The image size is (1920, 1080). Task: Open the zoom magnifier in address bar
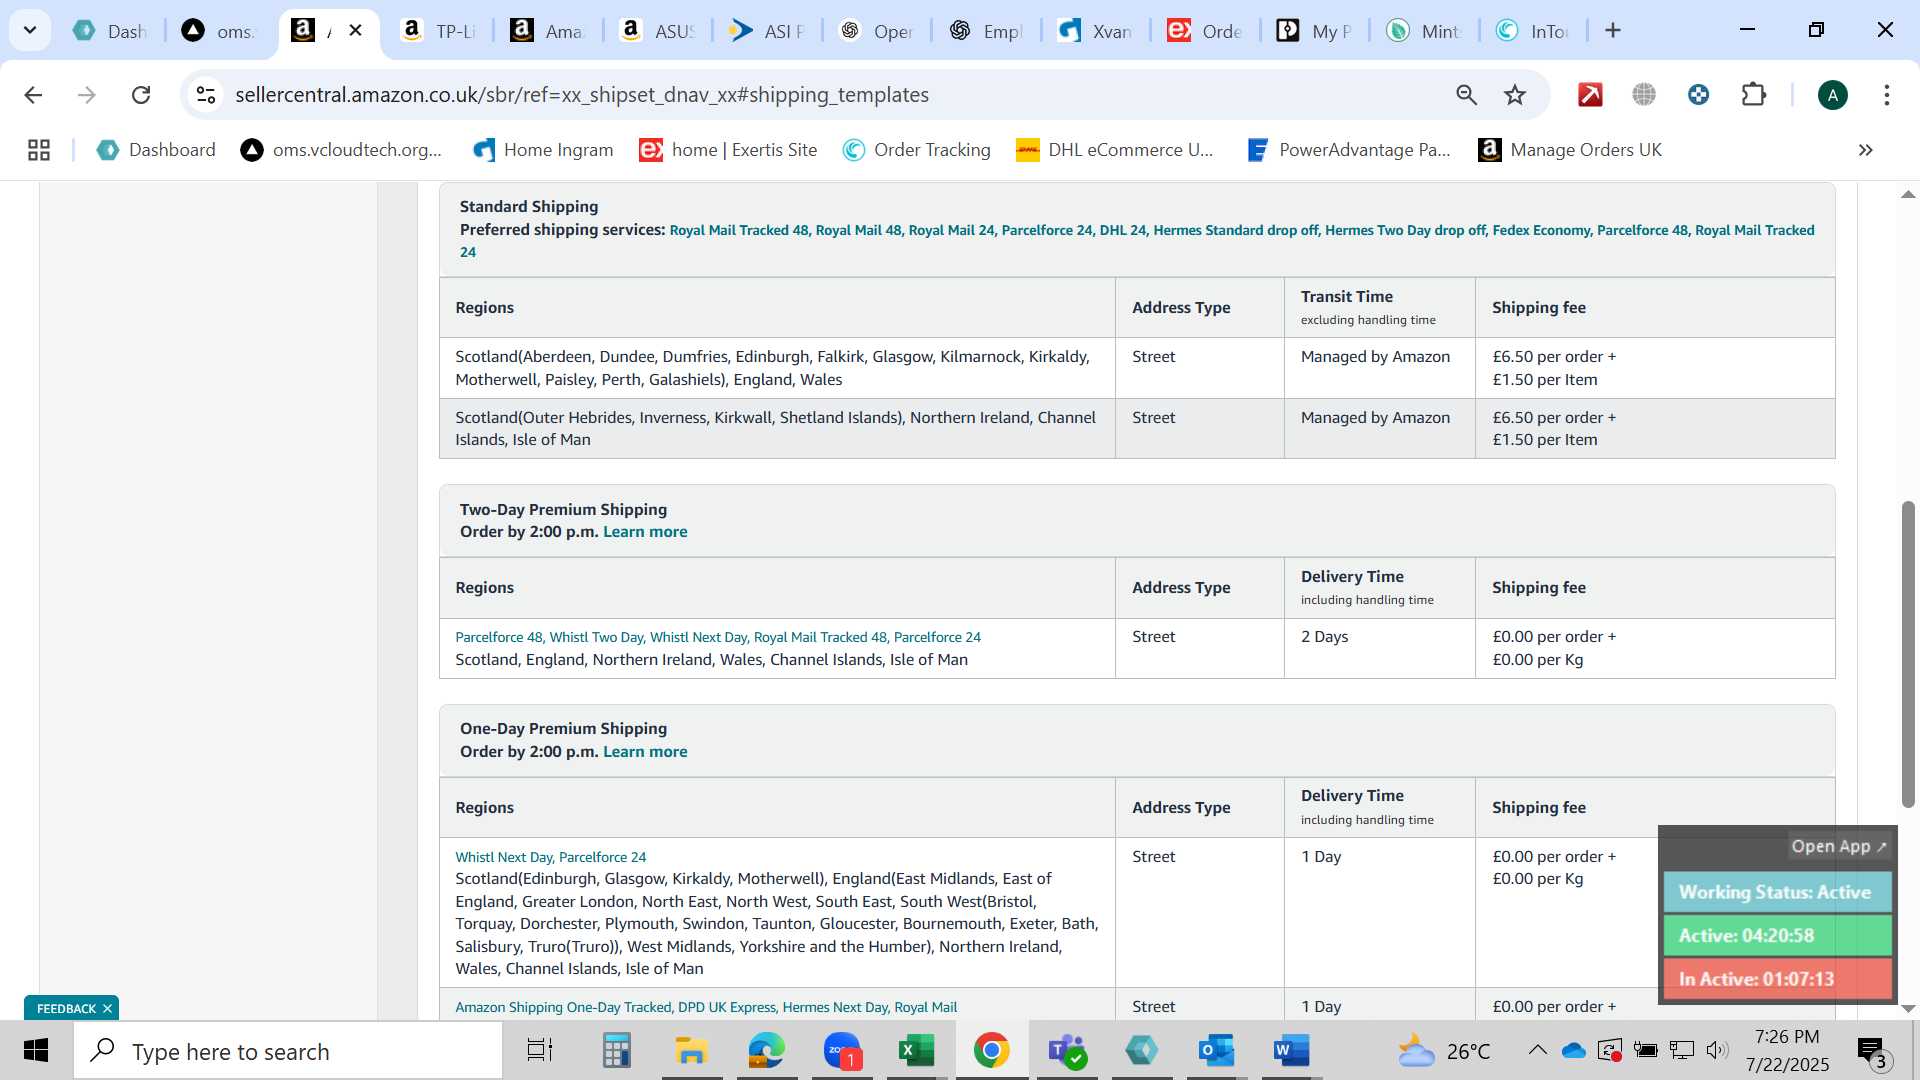click(1466, 95)
